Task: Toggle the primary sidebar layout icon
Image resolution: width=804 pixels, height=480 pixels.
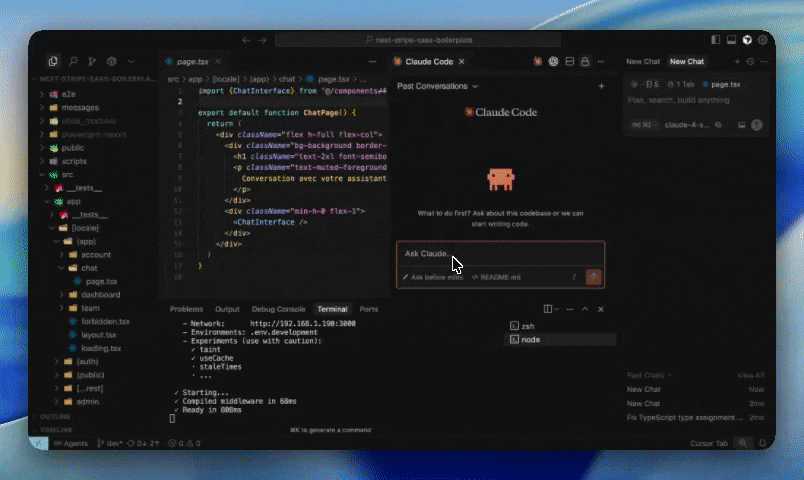Action: click(716, 40)
